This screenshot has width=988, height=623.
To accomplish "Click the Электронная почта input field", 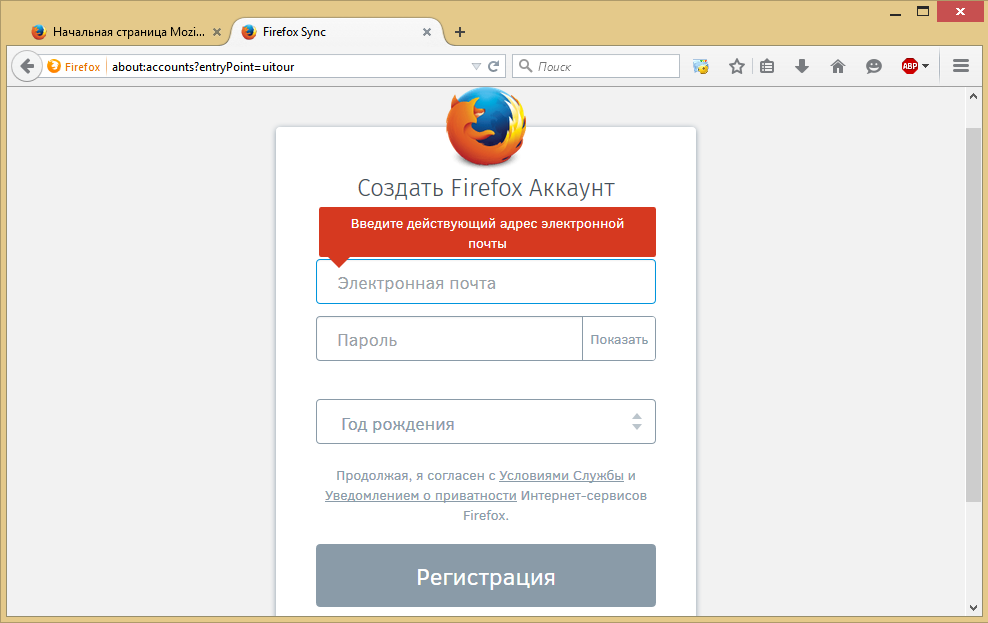I will point(486,283).
